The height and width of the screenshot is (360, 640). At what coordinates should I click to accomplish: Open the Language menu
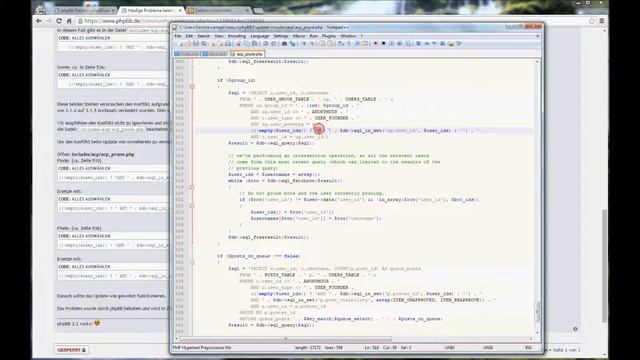(x=260, y=36)
